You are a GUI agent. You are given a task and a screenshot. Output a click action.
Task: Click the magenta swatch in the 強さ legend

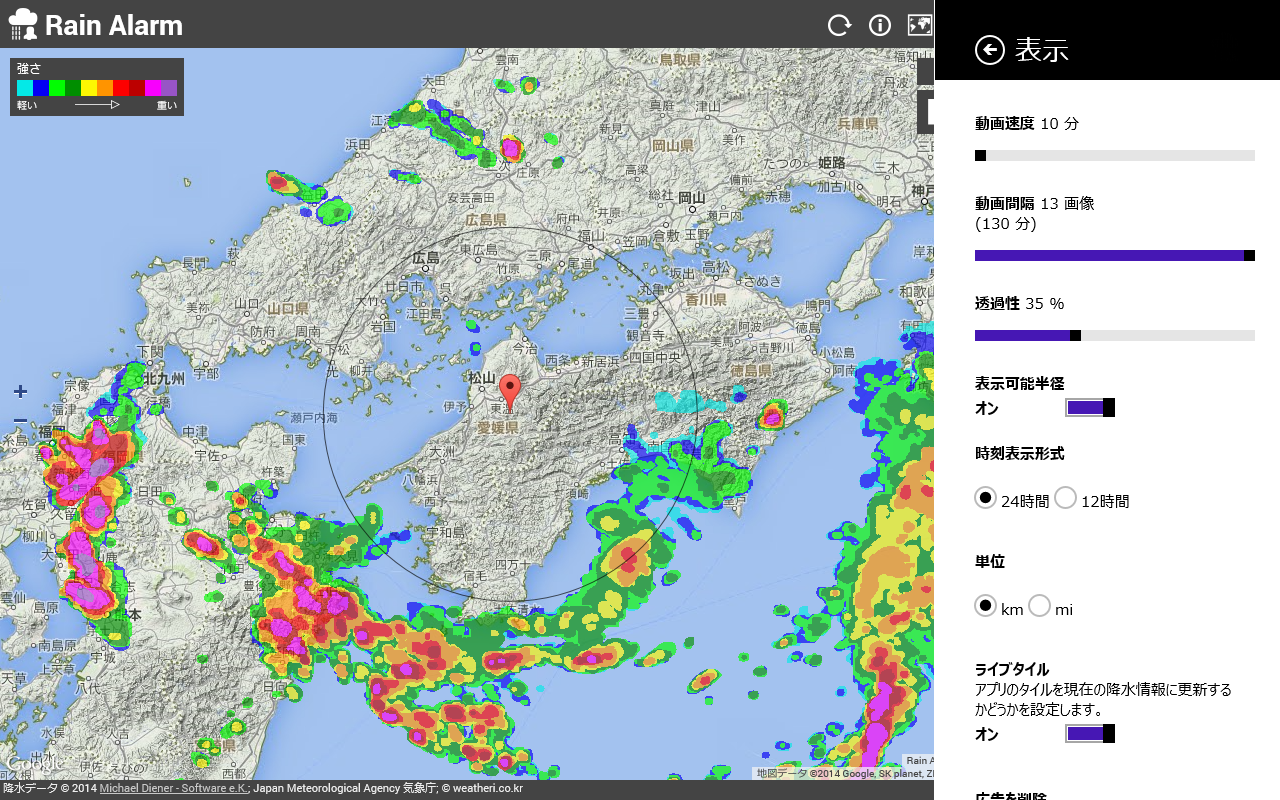click(x=153, y=88)
